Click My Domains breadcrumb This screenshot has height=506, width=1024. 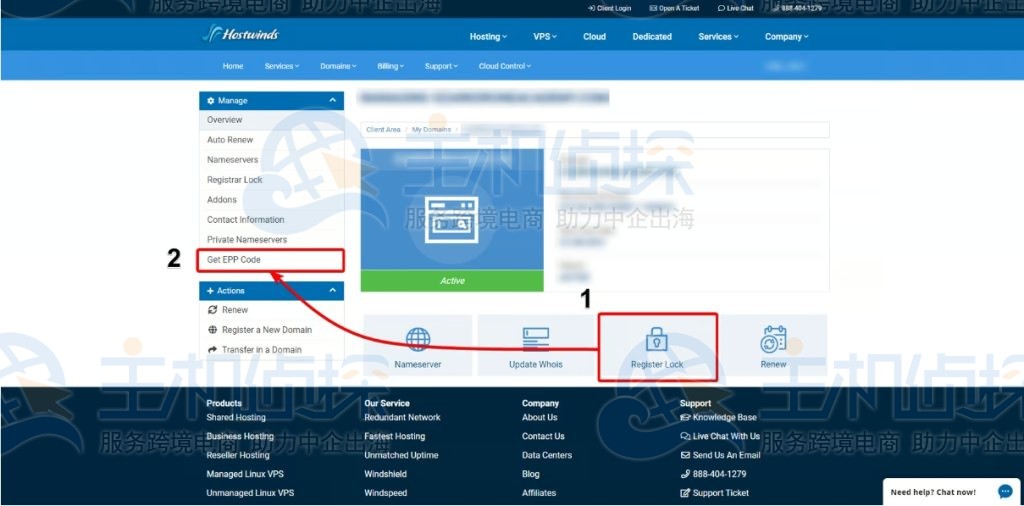coord(431,130)
